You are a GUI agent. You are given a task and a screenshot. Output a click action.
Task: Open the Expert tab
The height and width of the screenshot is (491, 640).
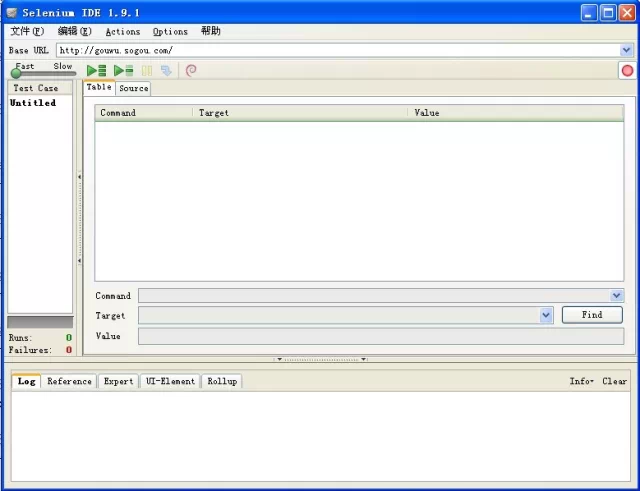point(118,381)
